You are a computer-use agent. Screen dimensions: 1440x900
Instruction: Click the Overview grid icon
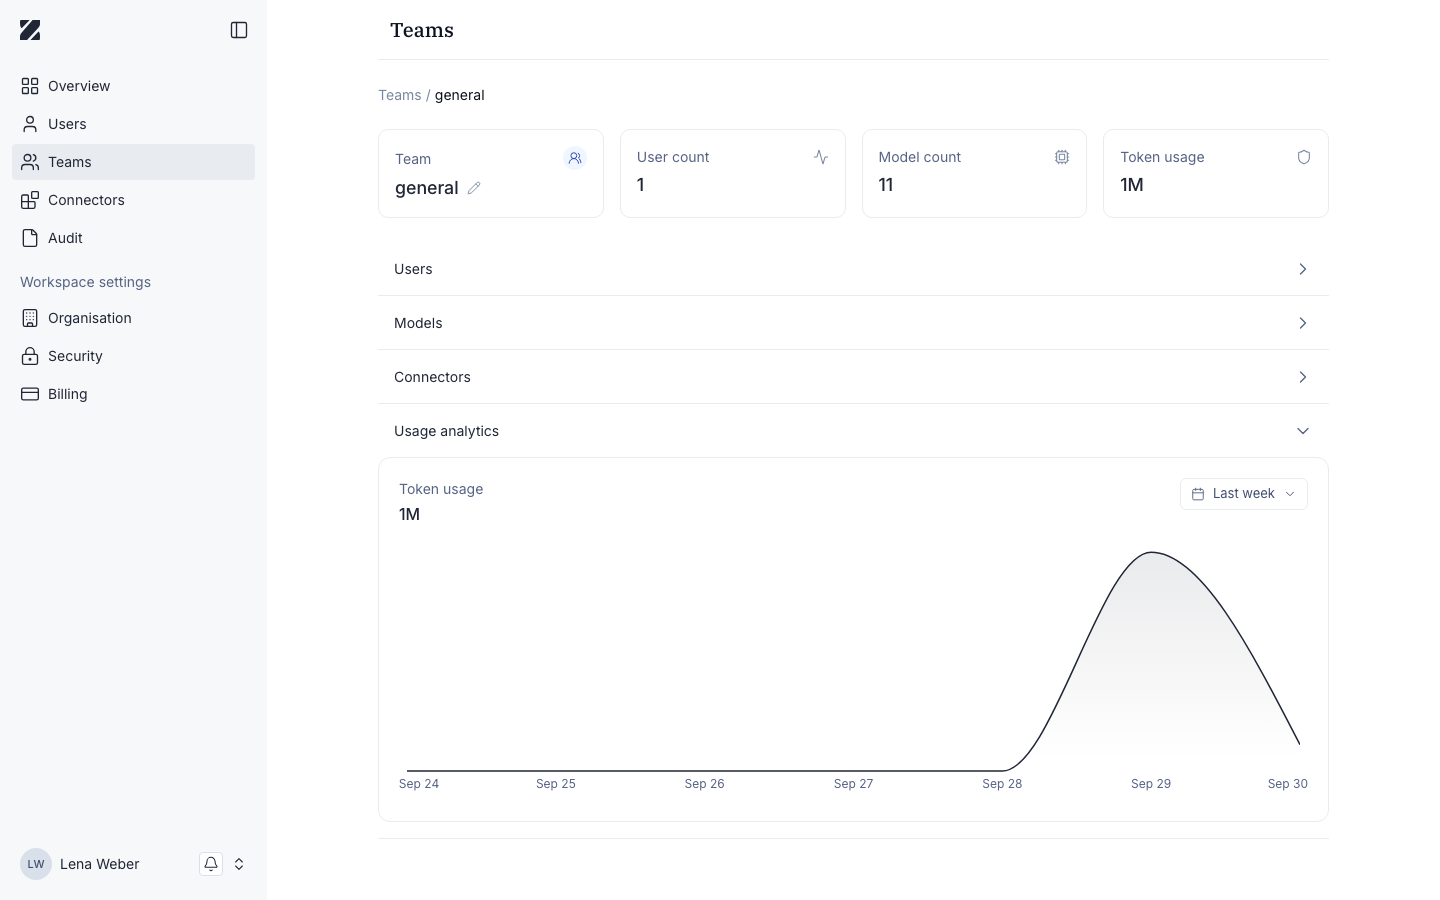[x=30, y=86]
